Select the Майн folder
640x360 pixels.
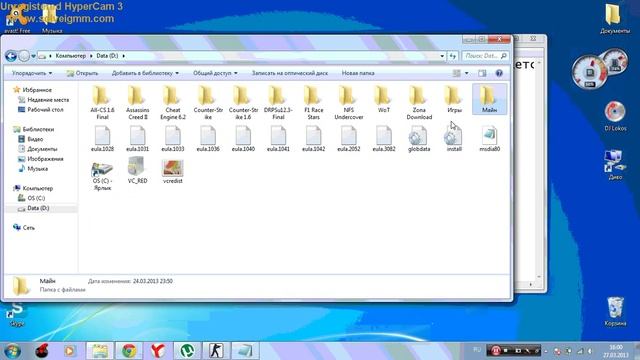[489, 99]
